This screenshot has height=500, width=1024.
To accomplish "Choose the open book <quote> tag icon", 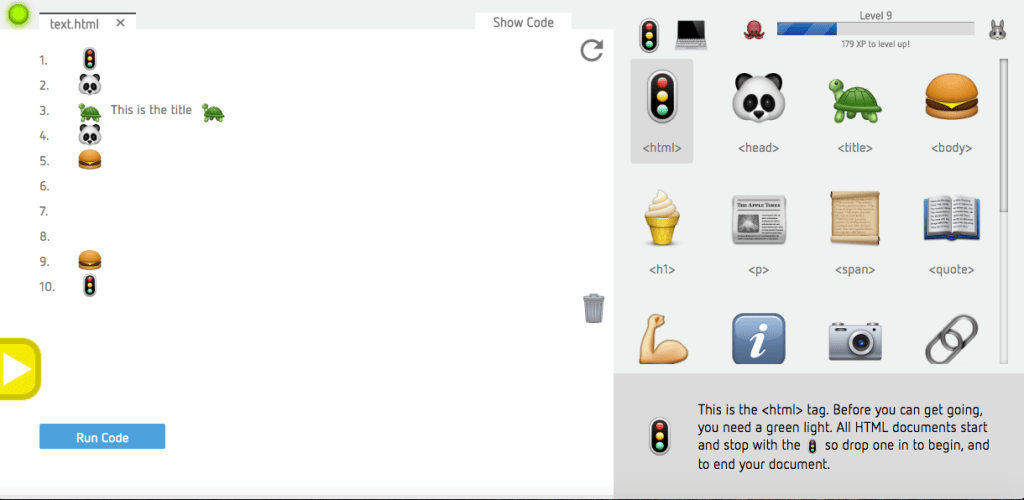I will coord(952,219).
